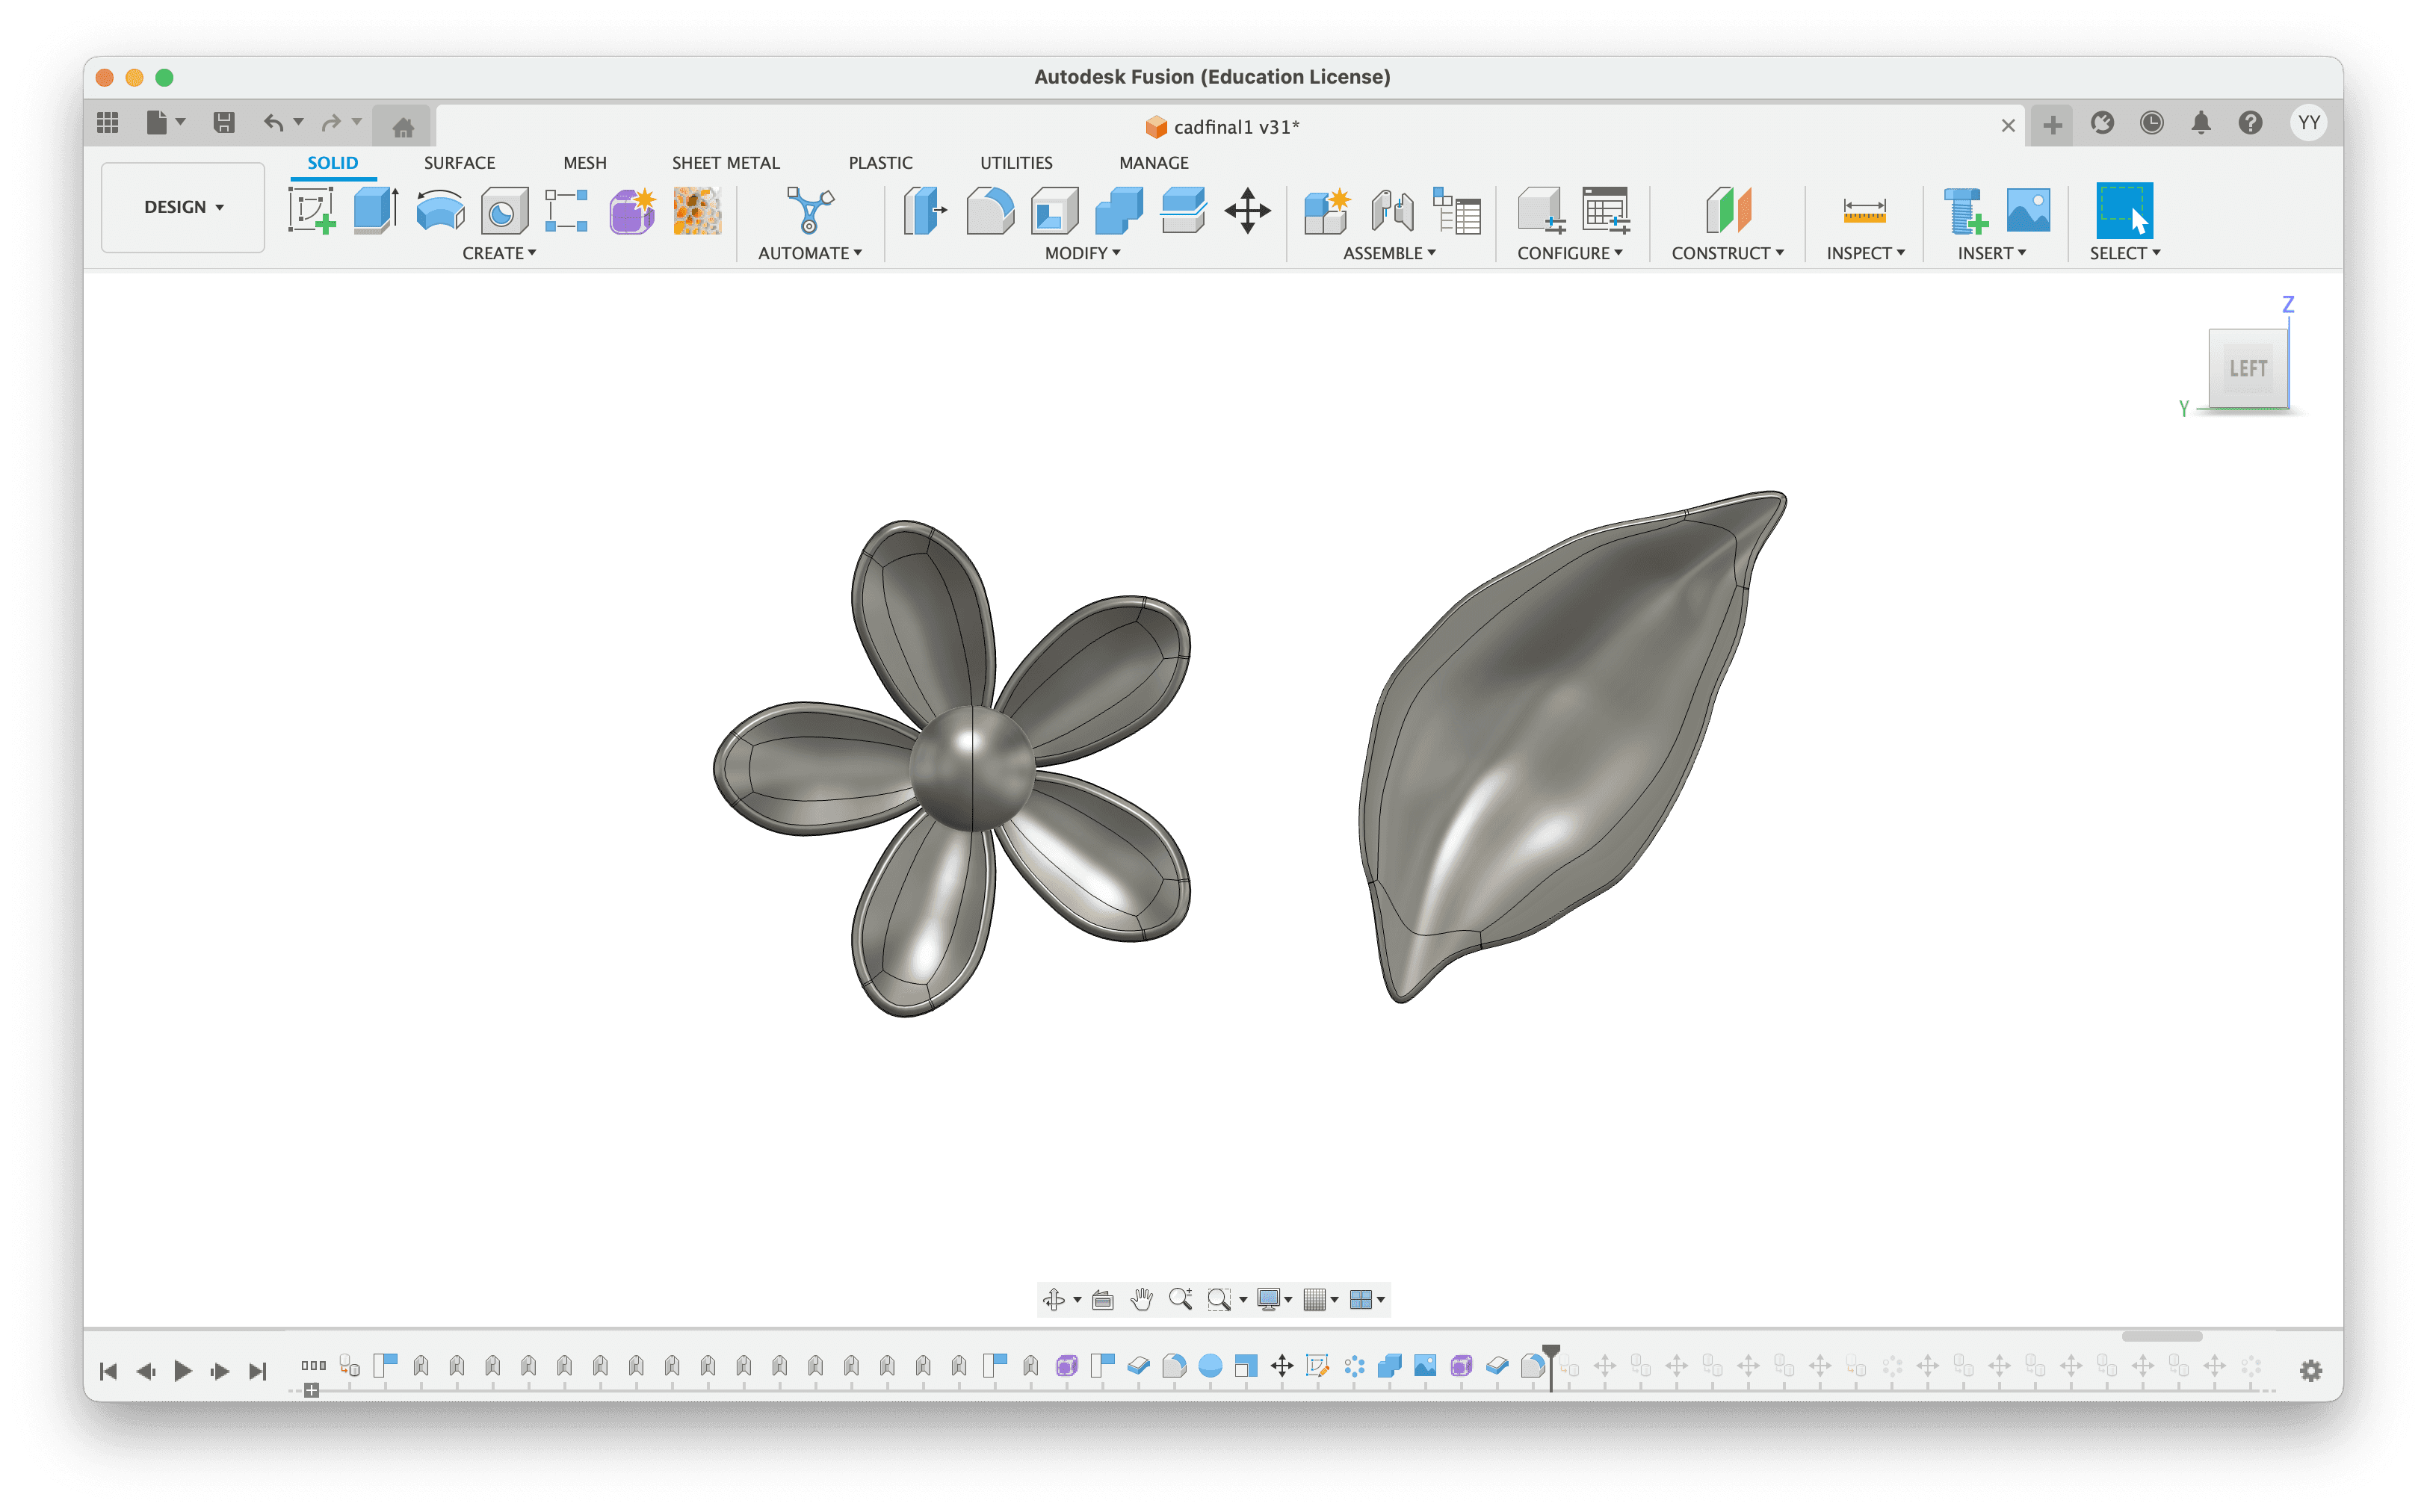Open the CONSTRUCT dropdown menu
Image resolution: width=2427 pixels, height=1512 pixels.
pos(1727,253)
